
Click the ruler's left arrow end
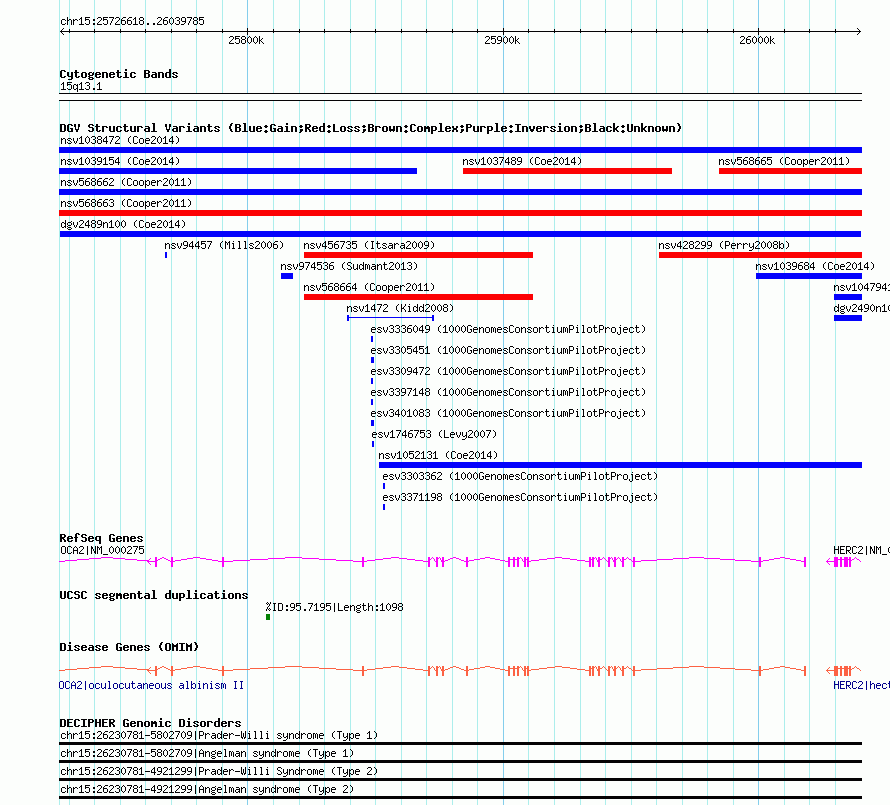pos(62,31)
